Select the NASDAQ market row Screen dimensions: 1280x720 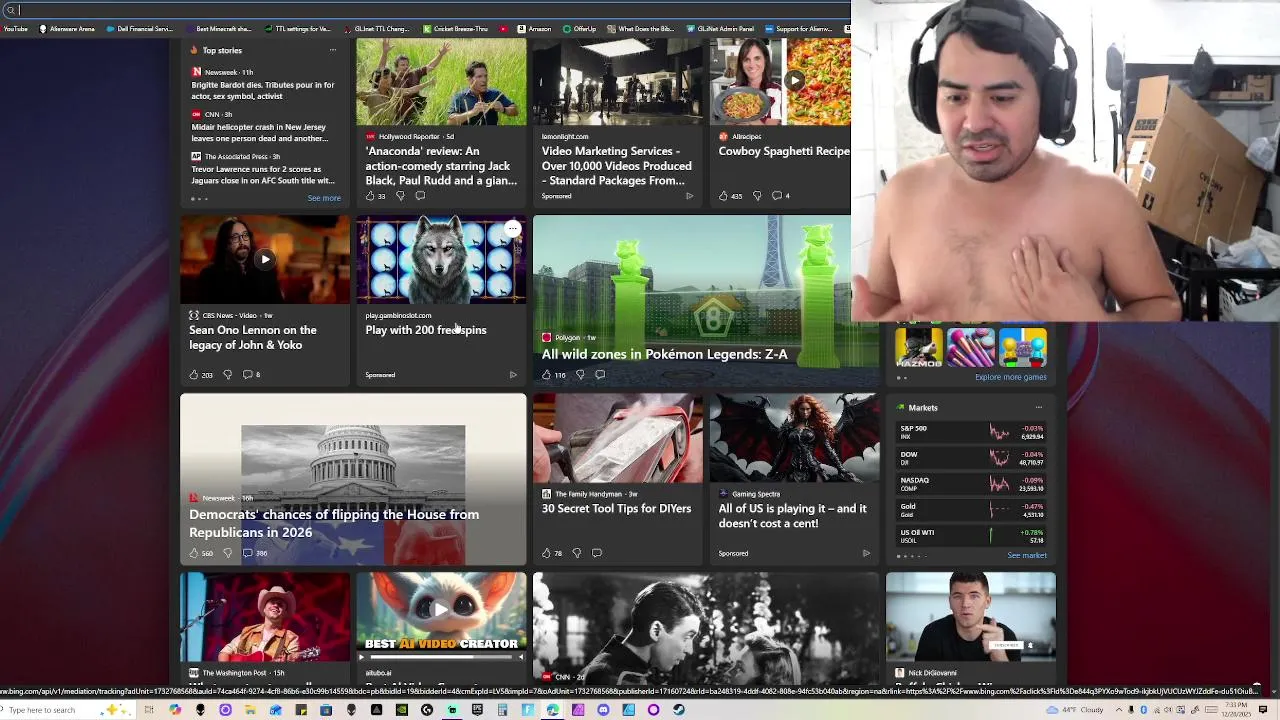tap(971, 484)
